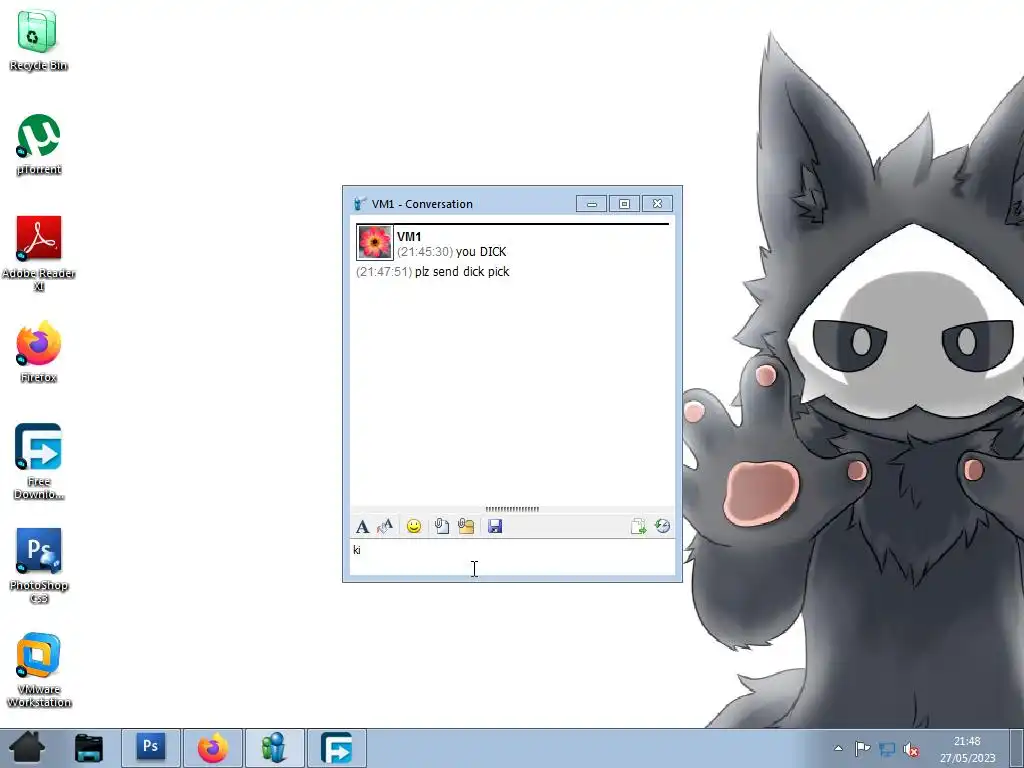Viewport: 1024px width, 768px height.
Task: Minimize the VM1 Conversation window
Action: [x=592, y=204]
